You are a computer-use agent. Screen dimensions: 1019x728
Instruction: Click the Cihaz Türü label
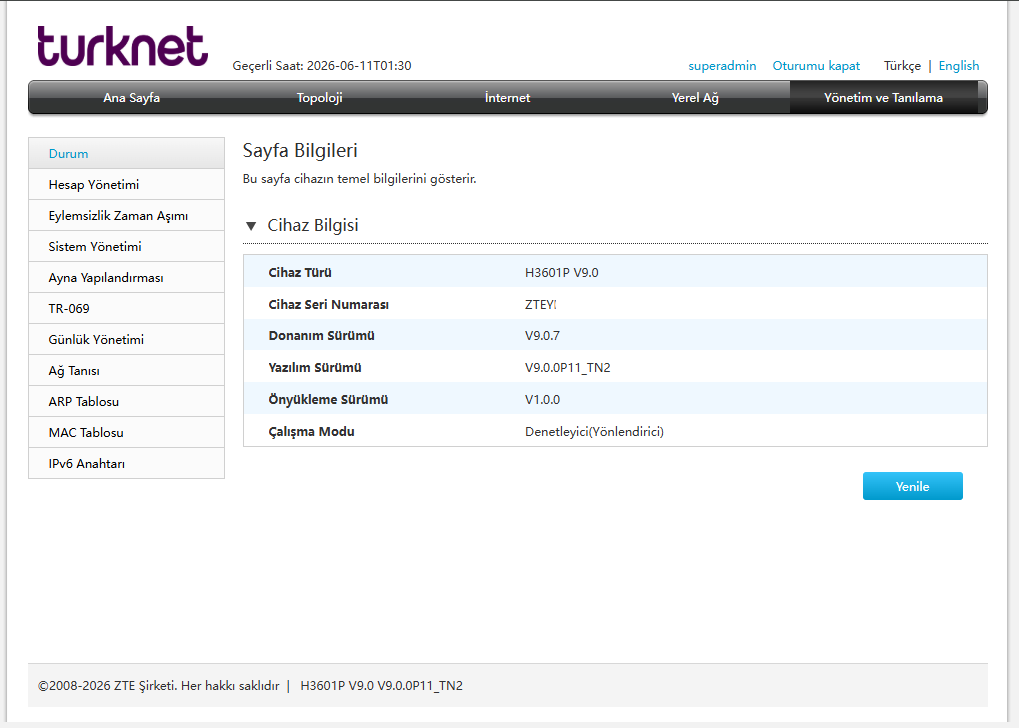[300, 272]
